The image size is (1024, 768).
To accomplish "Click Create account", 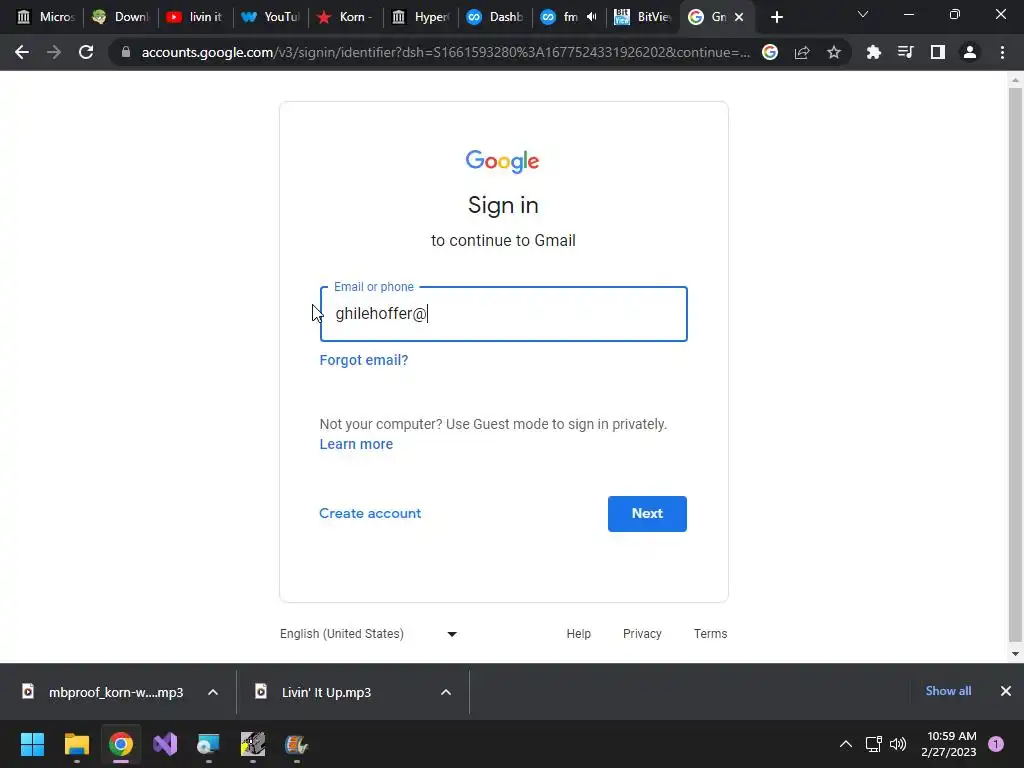I will [x=370, y=513].
